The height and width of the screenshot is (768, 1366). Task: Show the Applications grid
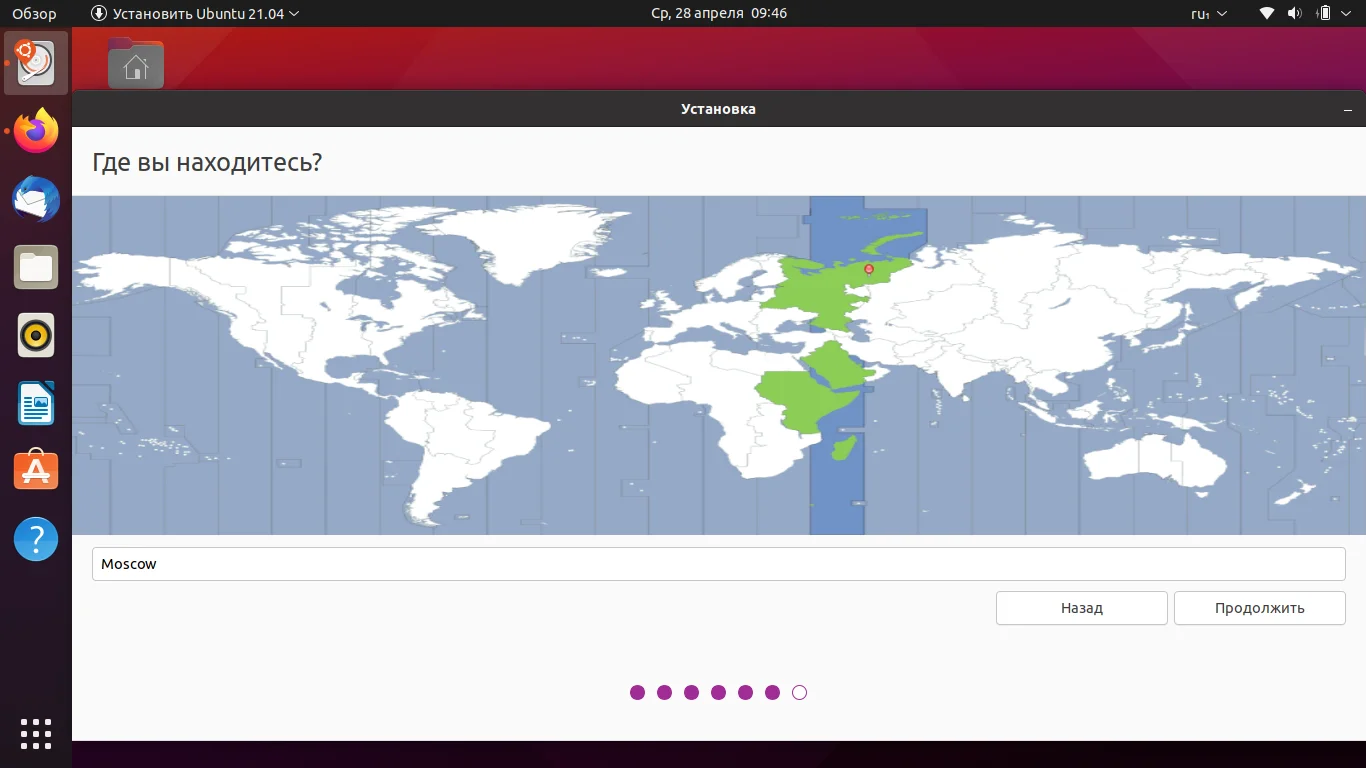(35, 733)
